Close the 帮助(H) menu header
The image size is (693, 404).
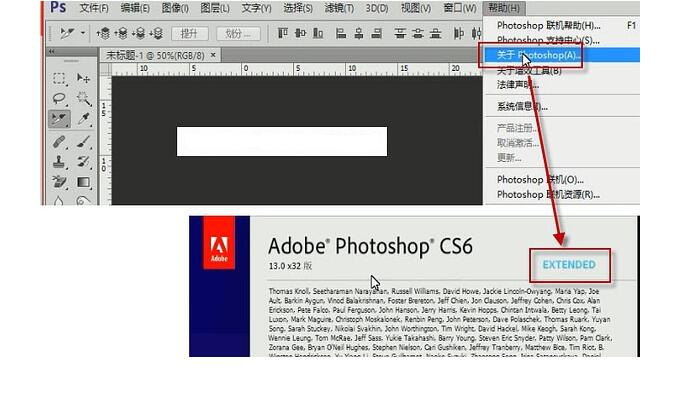point(504,8)
